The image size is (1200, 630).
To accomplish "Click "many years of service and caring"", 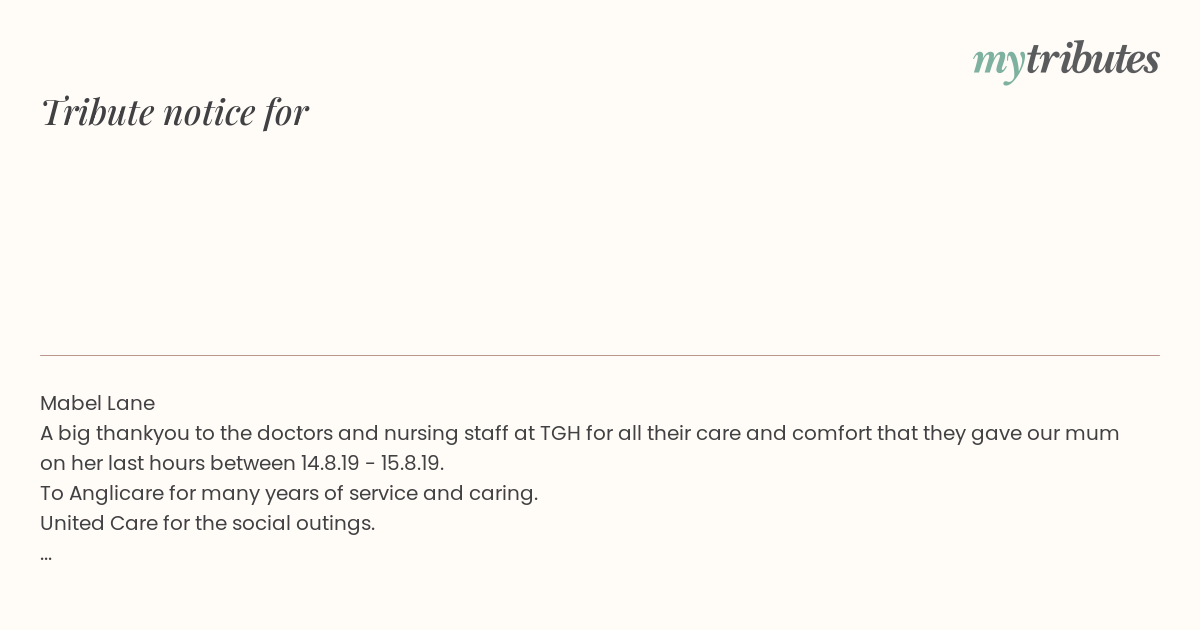I will pos(369,493).
